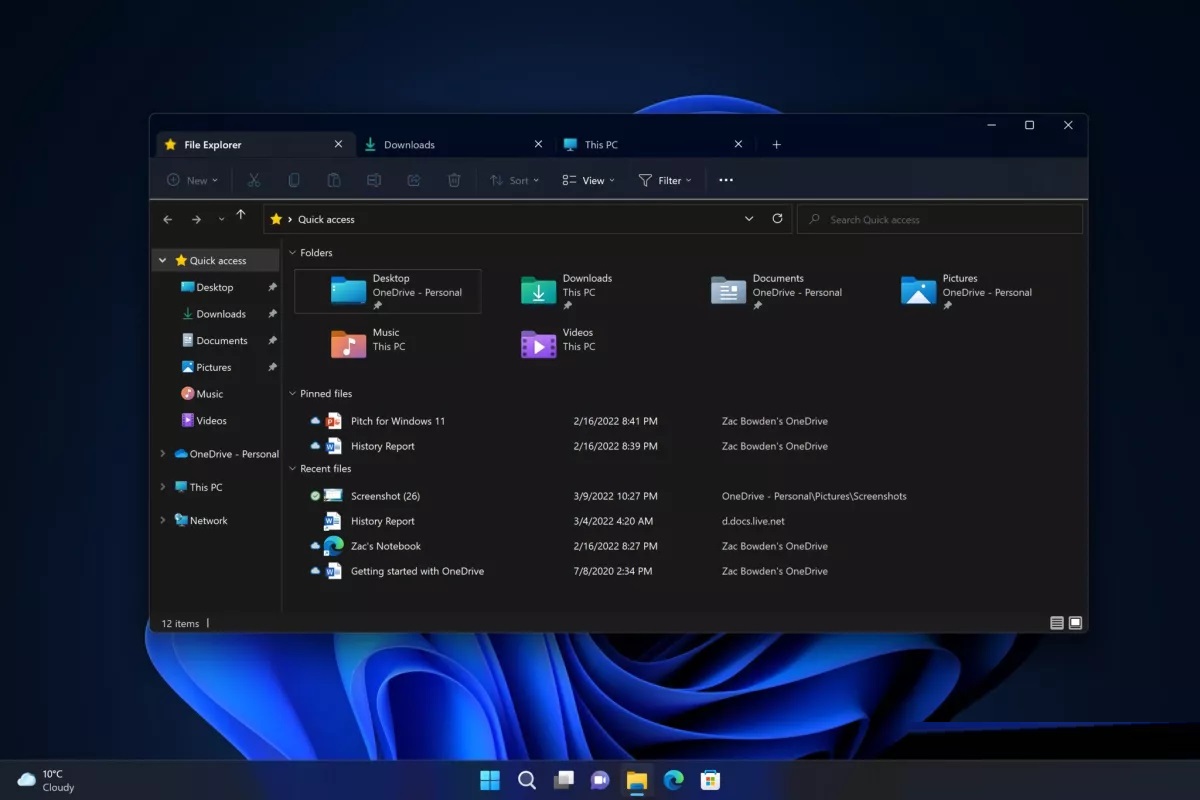This screenshot has width=1200, height=800.
Task: Add a new tab with plus
Action: [x=776, y=145]
